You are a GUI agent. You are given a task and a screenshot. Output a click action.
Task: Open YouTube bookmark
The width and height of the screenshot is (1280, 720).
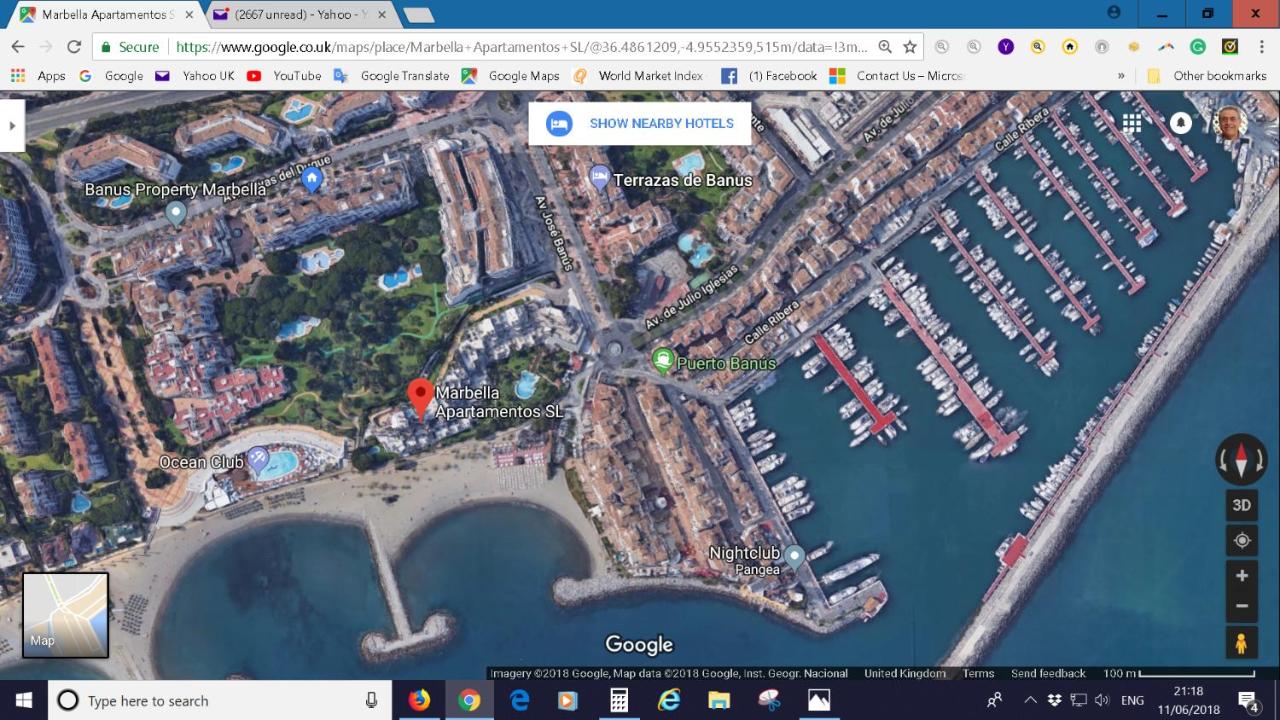pos(284,76)
